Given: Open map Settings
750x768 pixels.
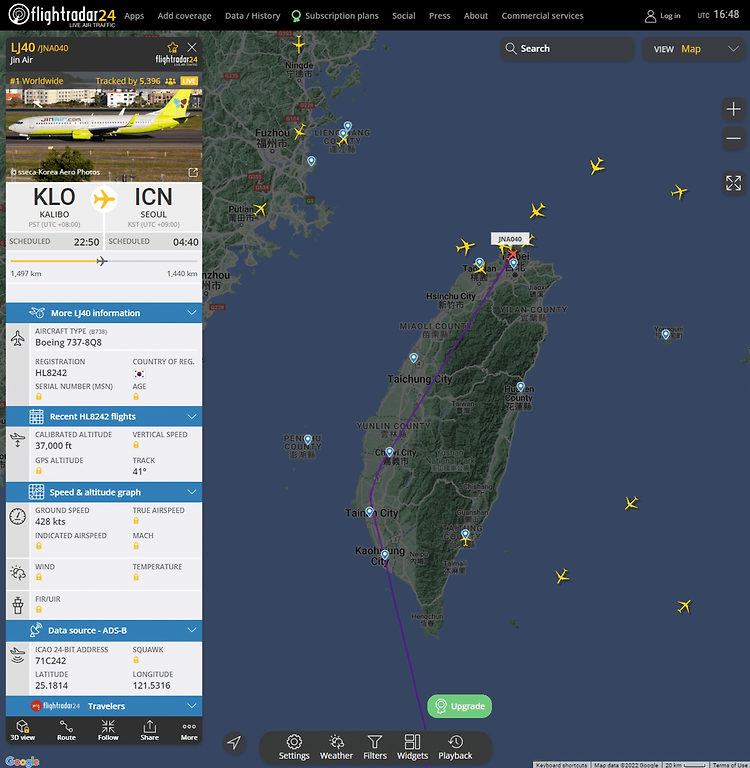Looking at the screenshot, I should [294, 747].
